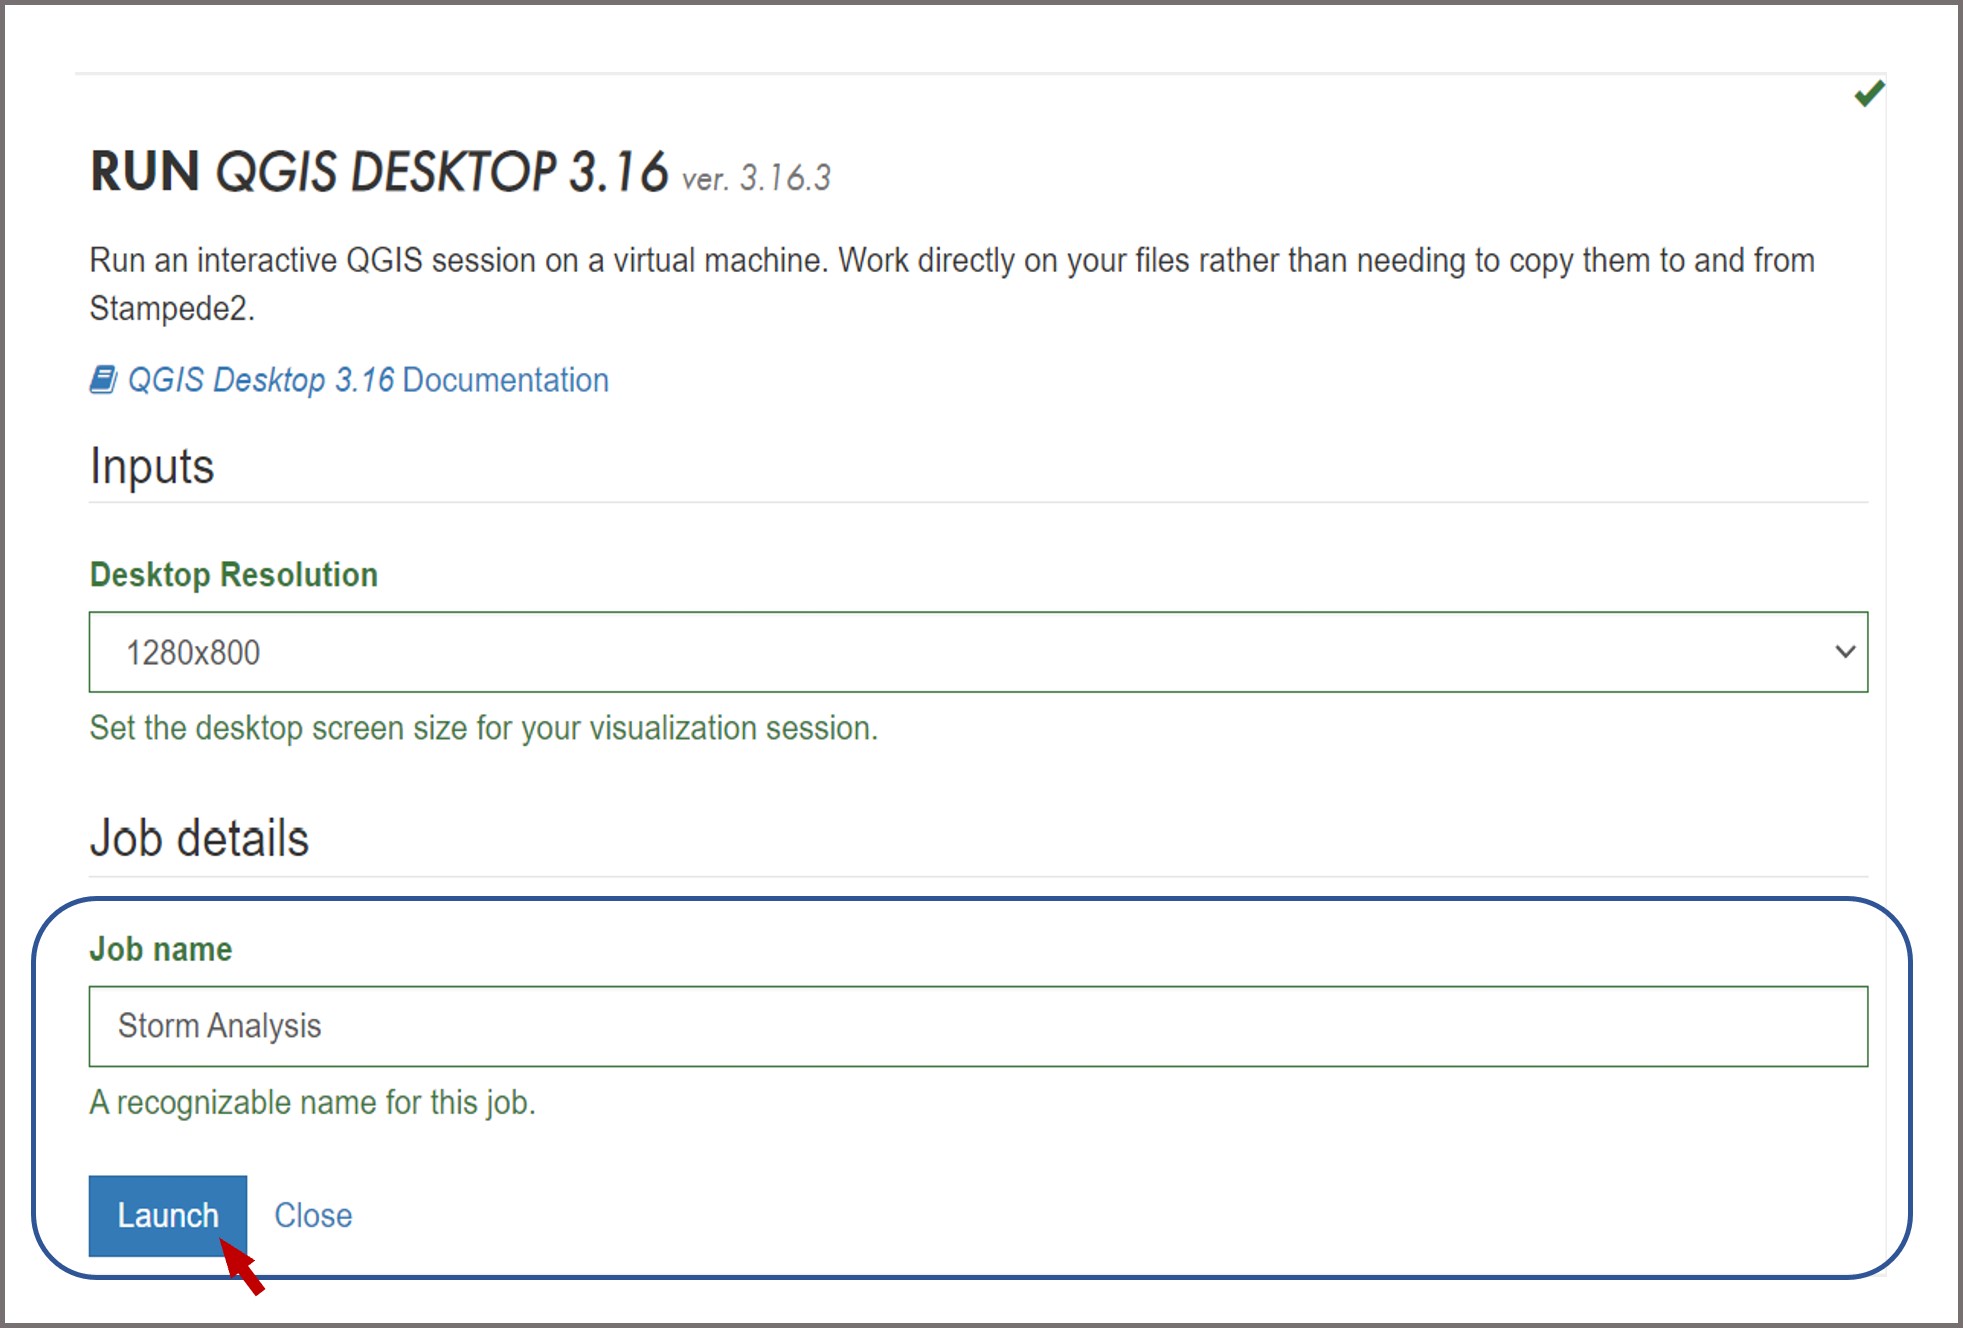This screenshot has height=1328, width=1963.
Task: Click the 'Storm Analysis' text in field
Action: click(219, 1026)
